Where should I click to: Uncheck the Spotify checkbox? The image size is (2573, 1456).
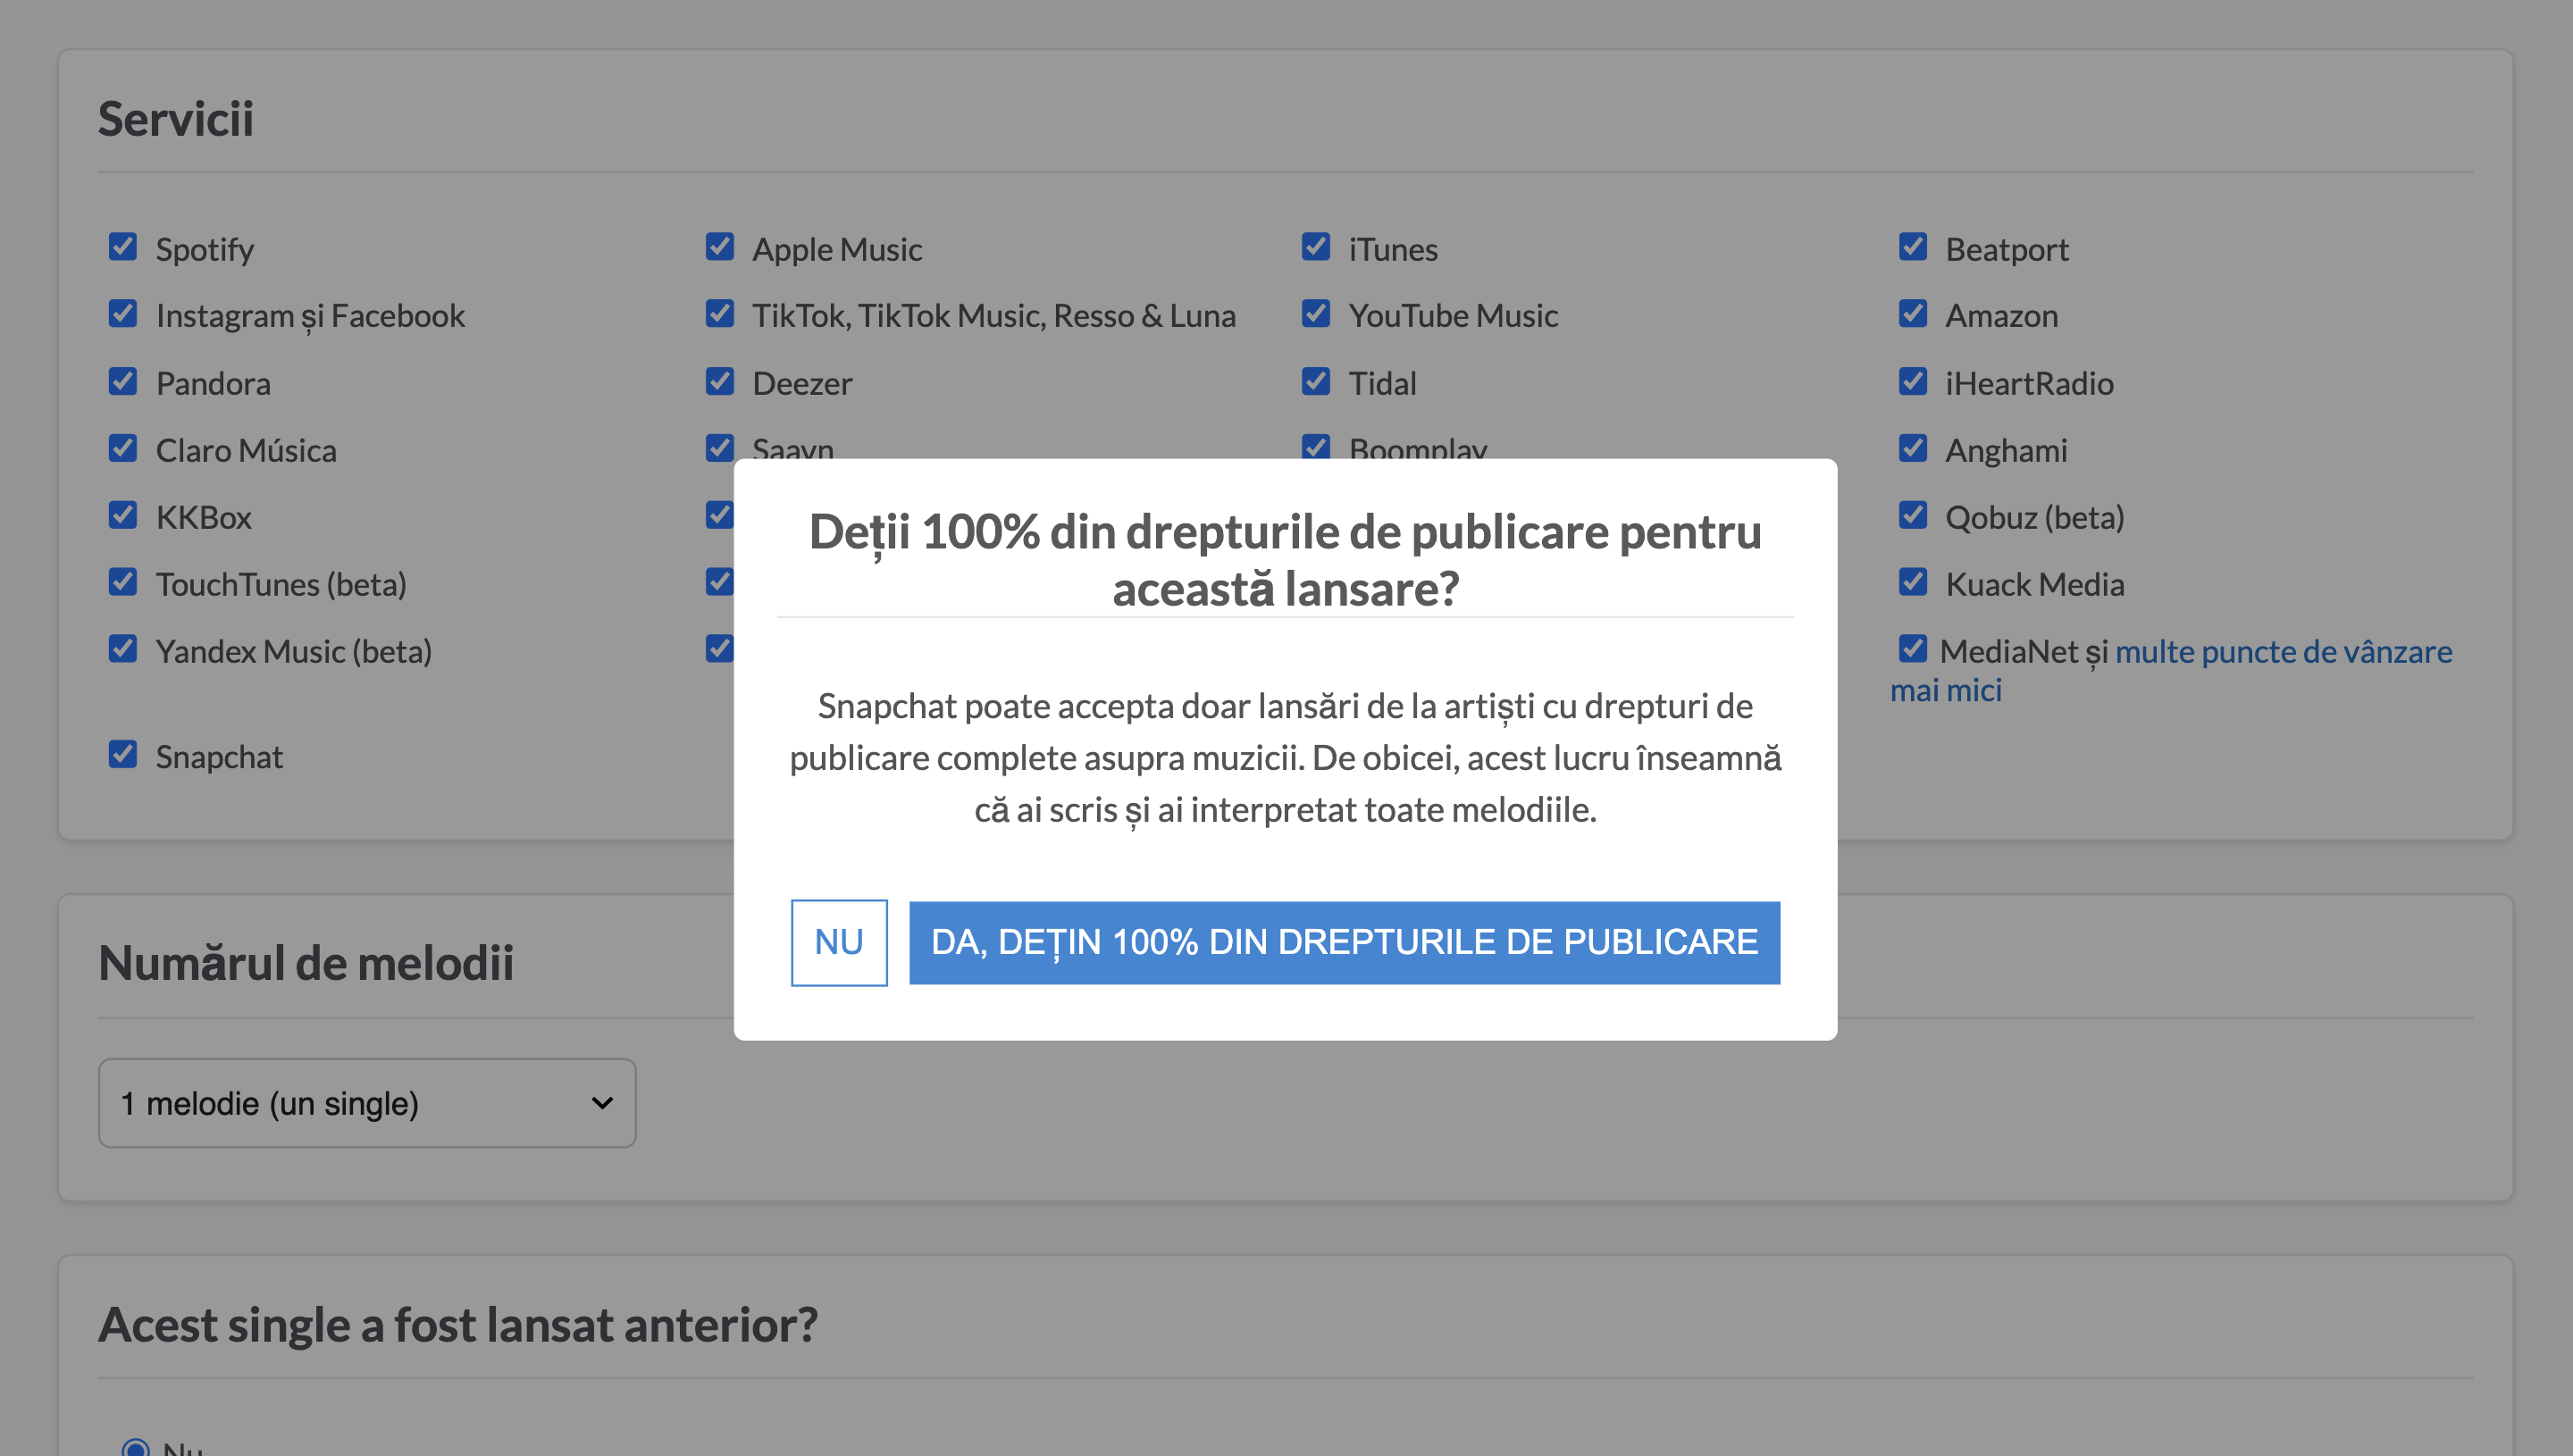(123, 247)
